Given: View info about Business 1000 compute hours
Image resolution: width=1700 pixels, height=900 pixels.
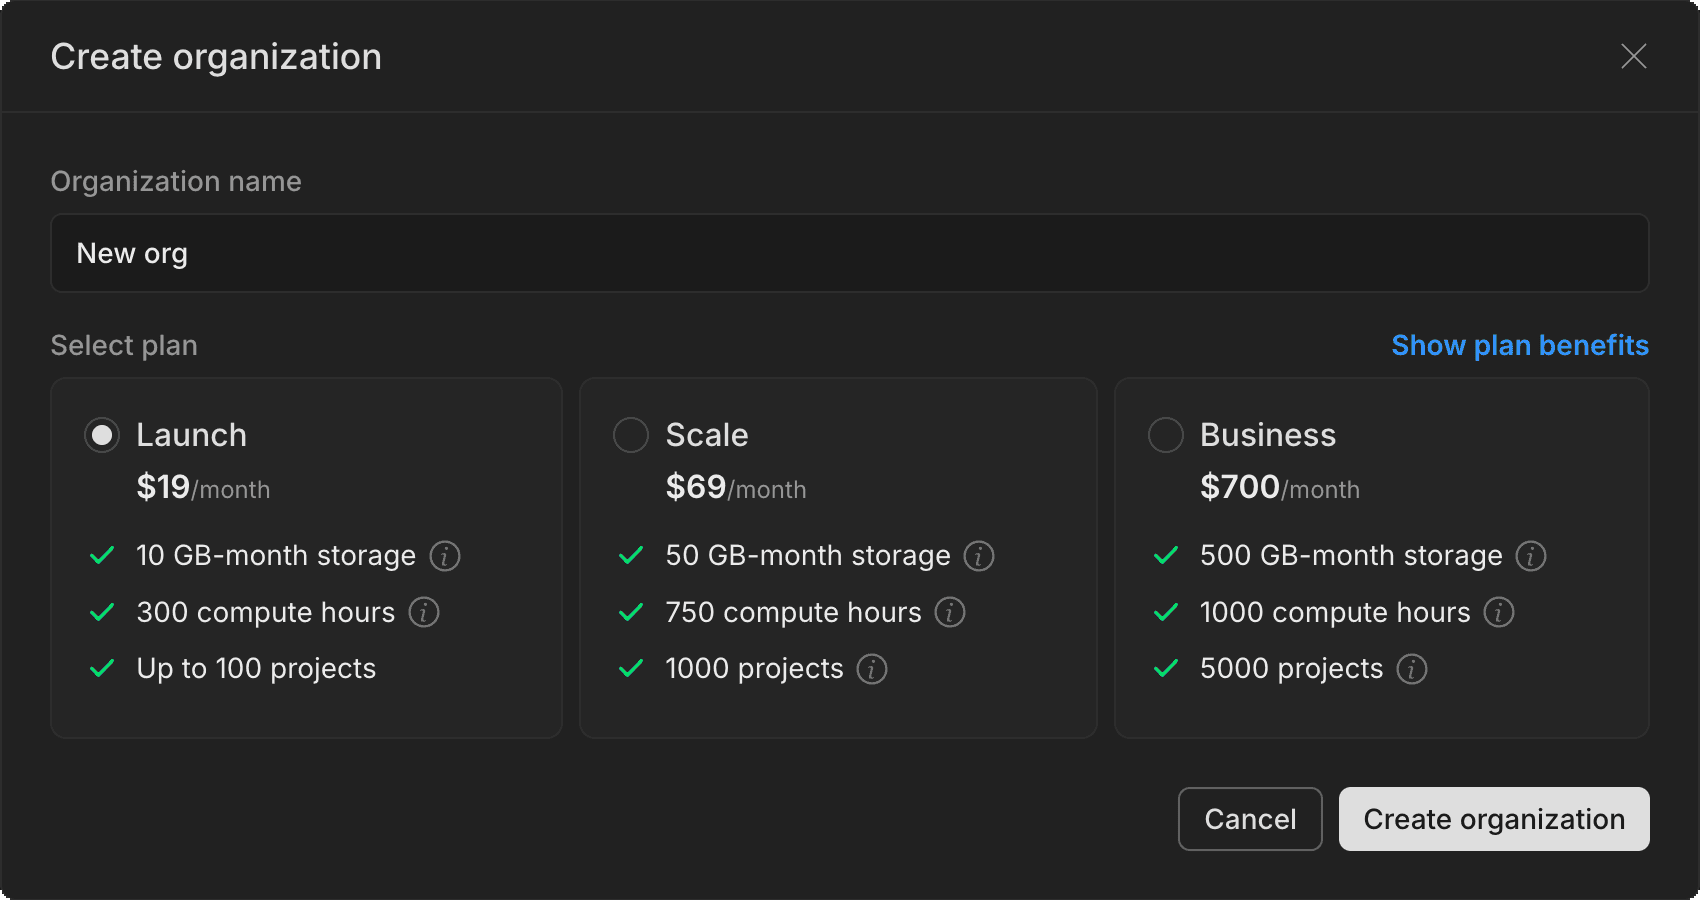Looking at the screenshot, I should pos(1498,612).
